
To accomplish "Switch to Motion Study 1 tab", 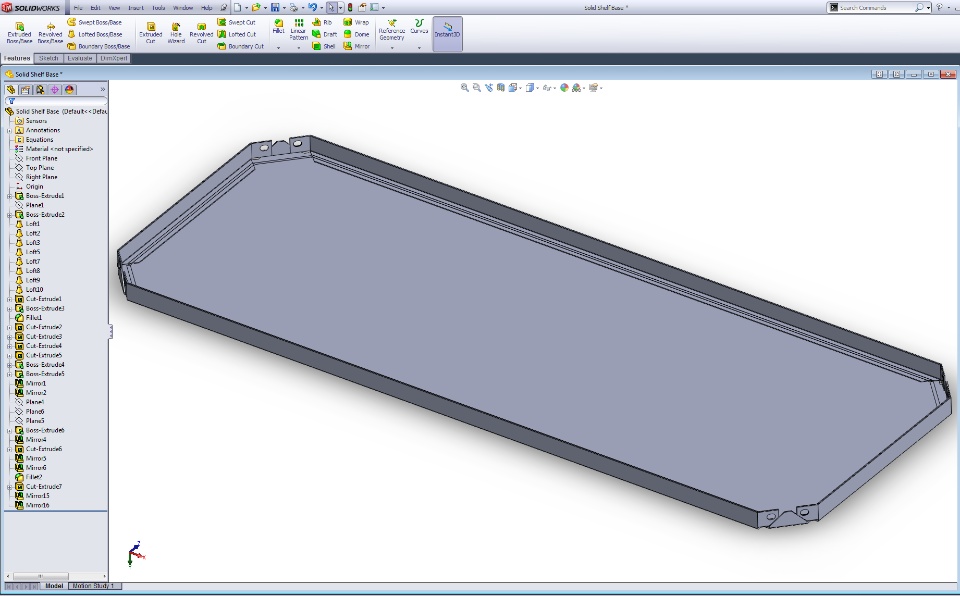I will 94,586.
